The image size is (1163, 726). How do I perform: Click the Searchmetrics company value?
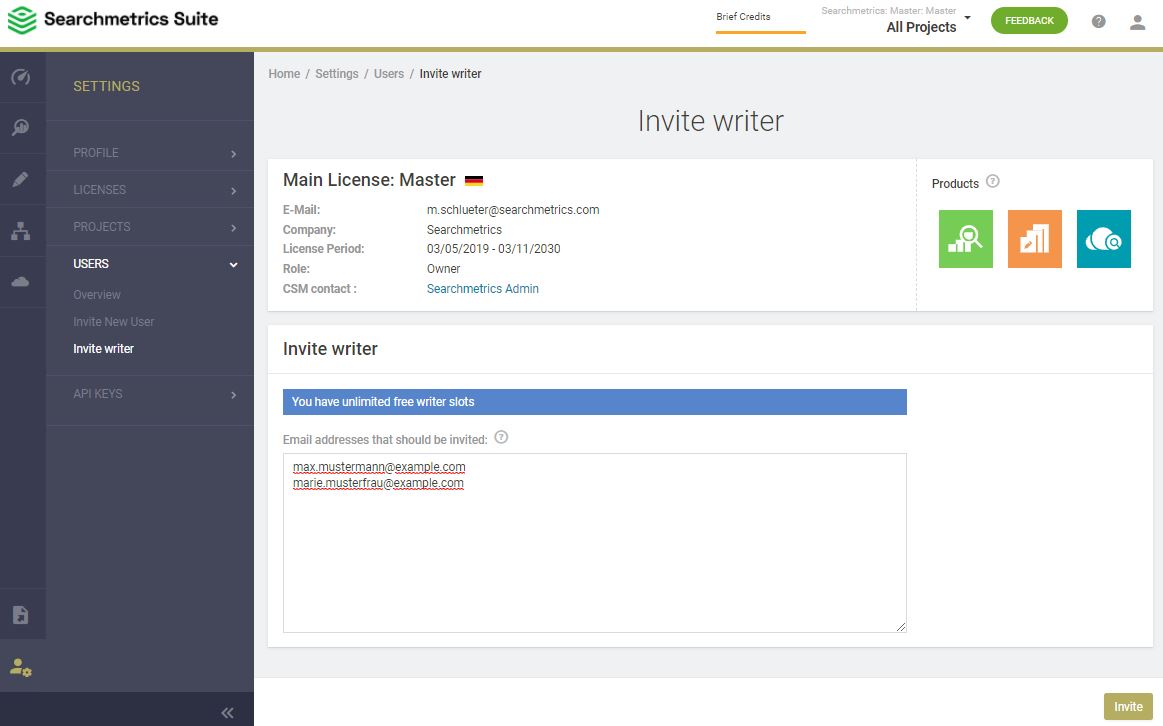click(x=464, y=230)
